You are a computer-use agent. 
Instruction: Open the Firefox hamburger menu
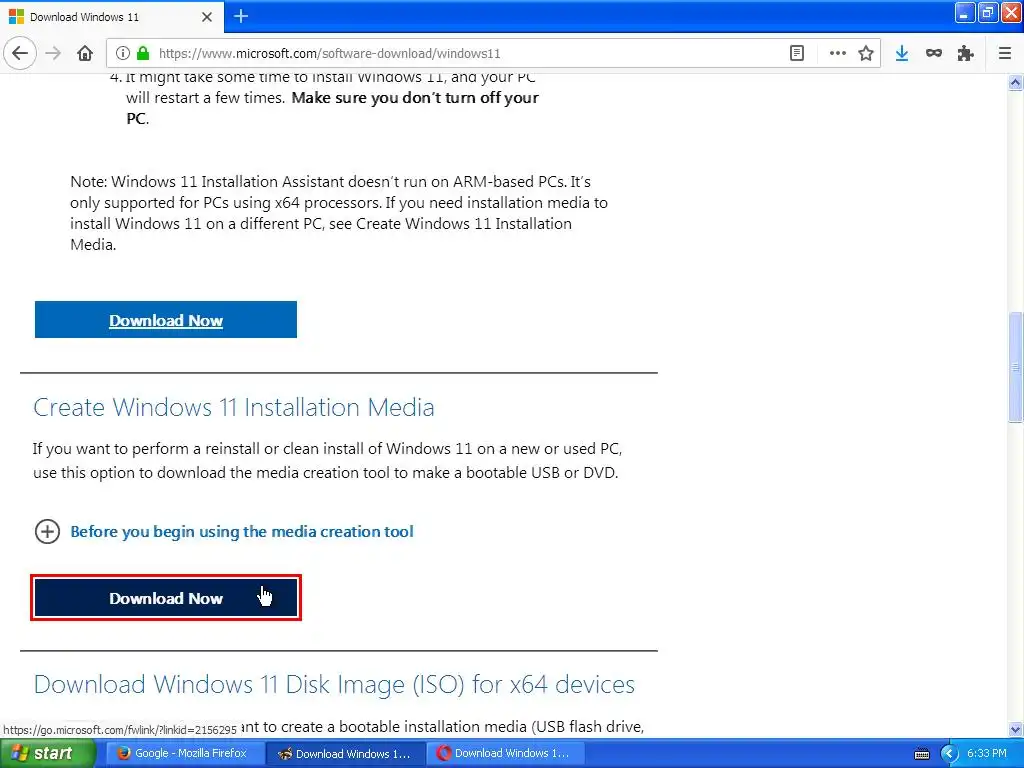coord(1005,54)
